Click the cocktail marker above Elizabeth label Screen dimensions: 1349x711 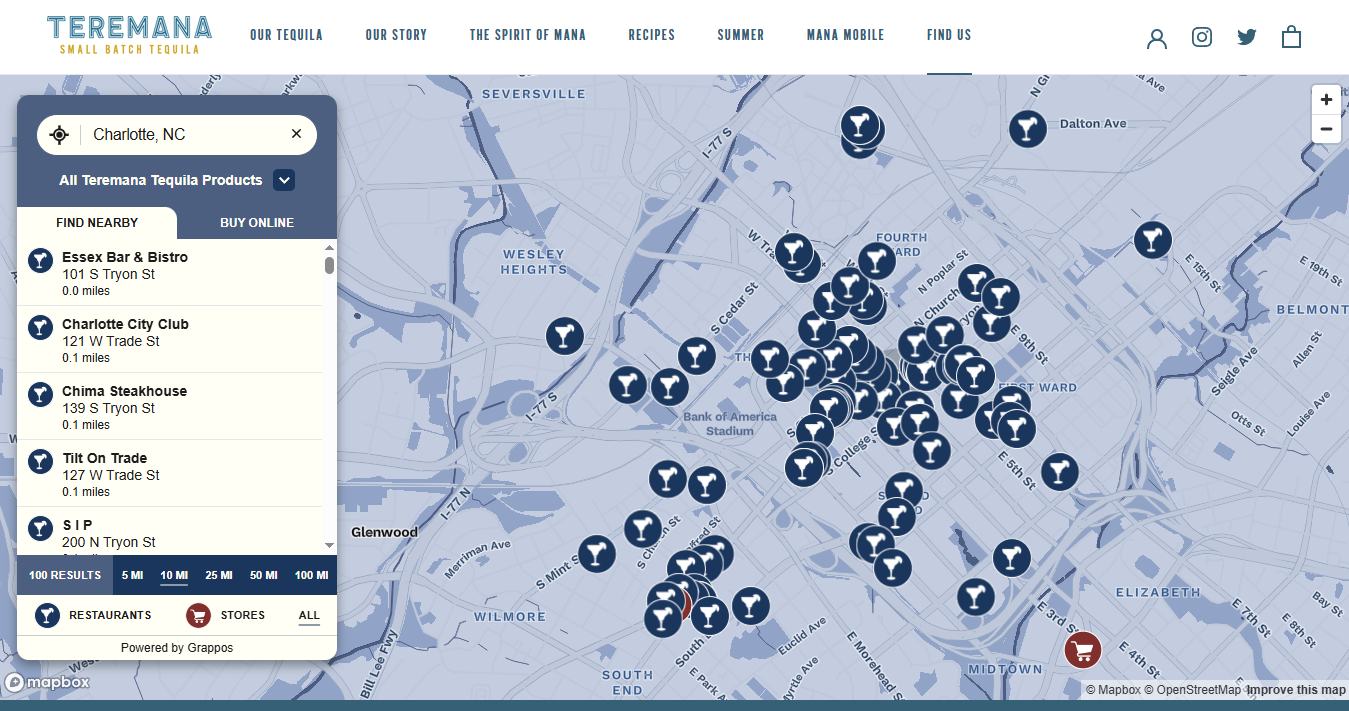(x=1011, y=557)
